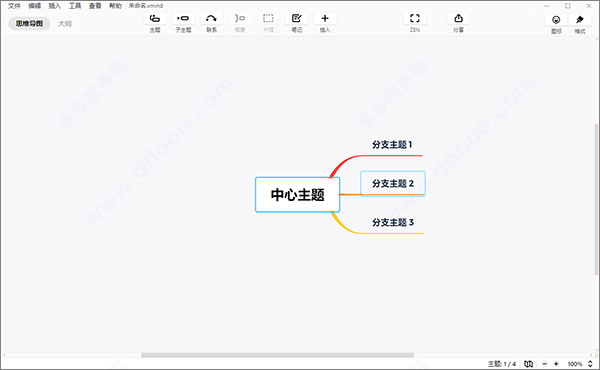Open the zoom level stepper arrows

[x=590, y=364]
